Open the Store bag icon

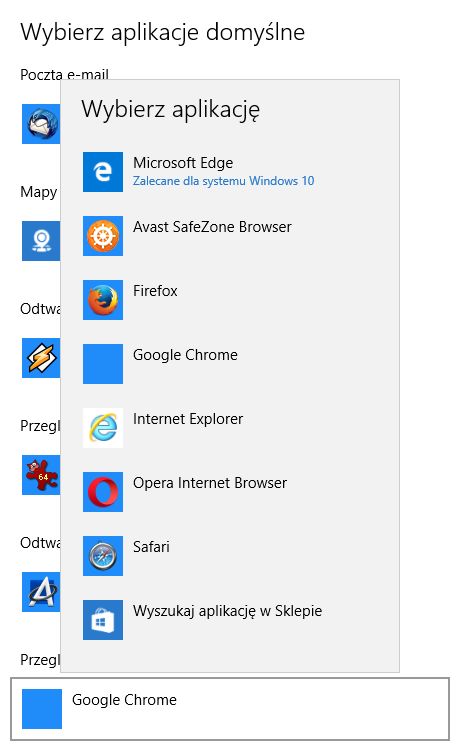click(x=103, y=620)
